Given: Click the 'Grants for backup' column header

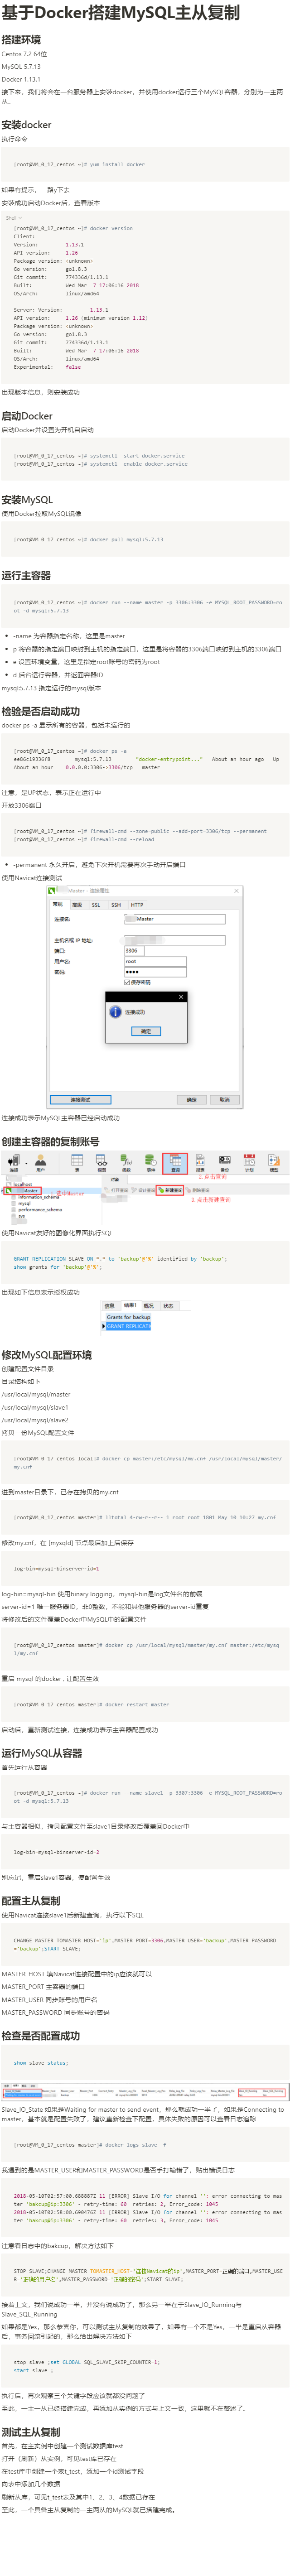Looking at the screenshot, I should (129, 1317).
